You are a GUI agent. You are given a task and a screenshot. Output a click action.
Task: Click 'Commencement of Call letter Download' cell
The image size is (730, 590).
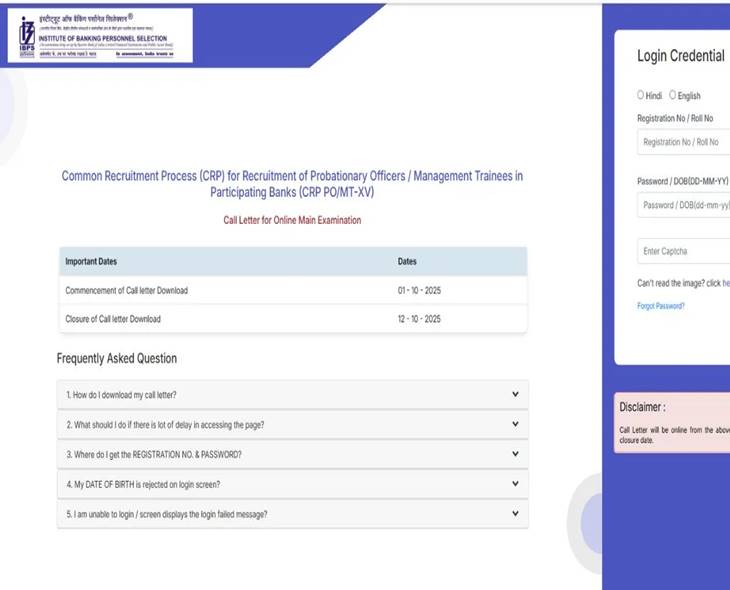click(127, 291)
